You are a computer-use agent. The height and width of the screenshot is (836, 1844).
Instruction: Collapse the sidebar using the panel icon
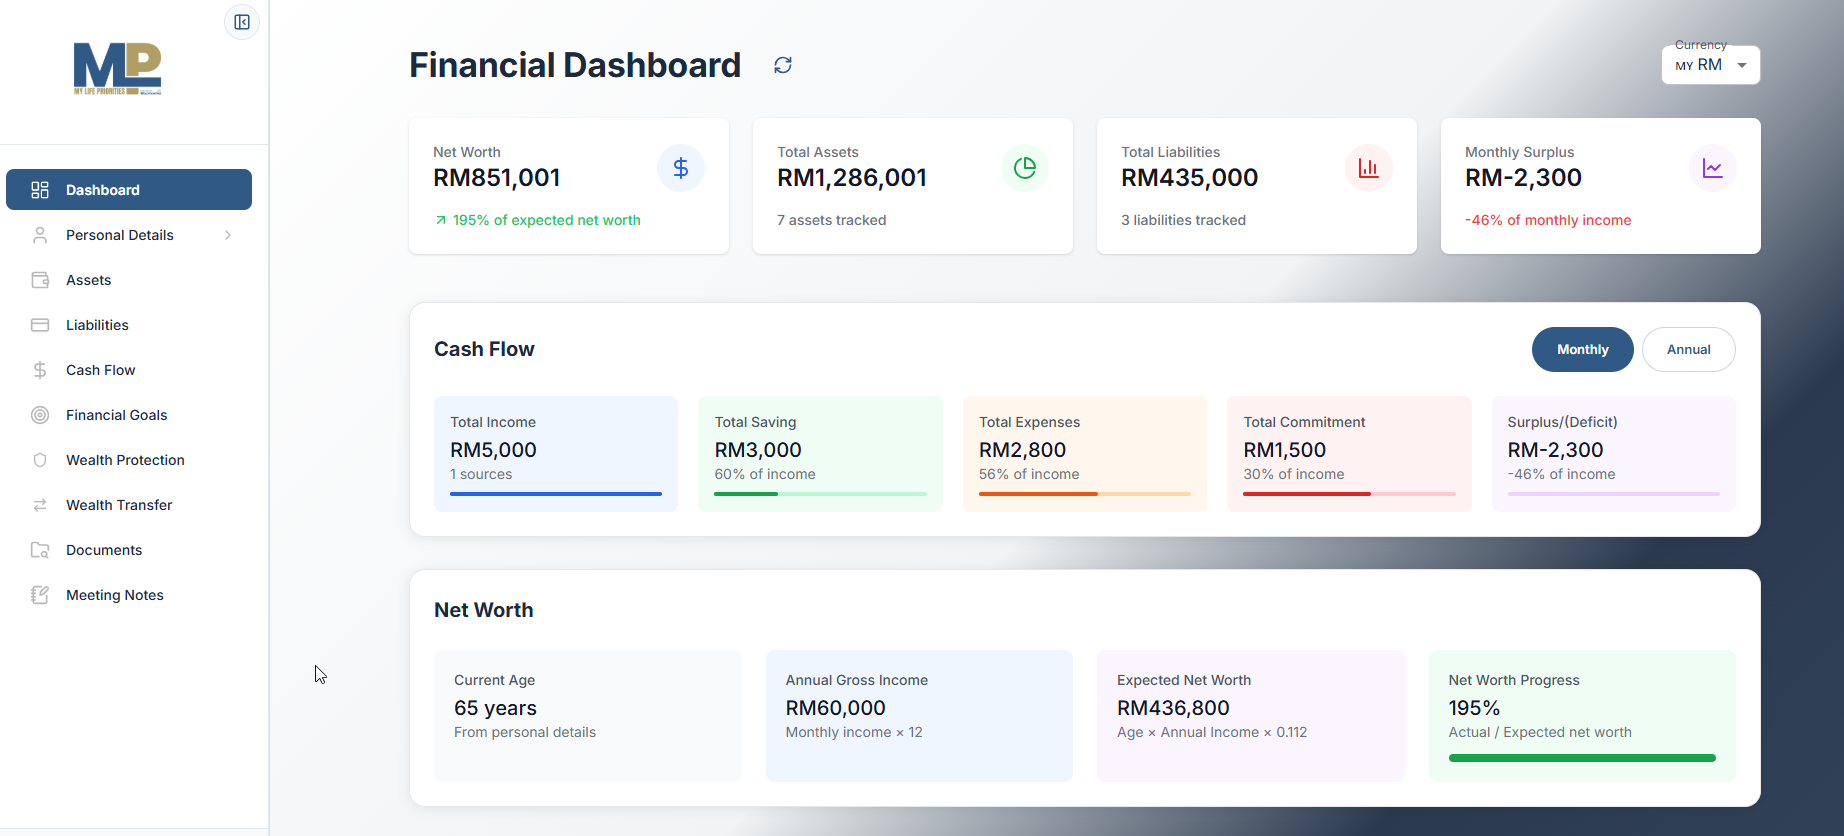(x=242, y=22)
